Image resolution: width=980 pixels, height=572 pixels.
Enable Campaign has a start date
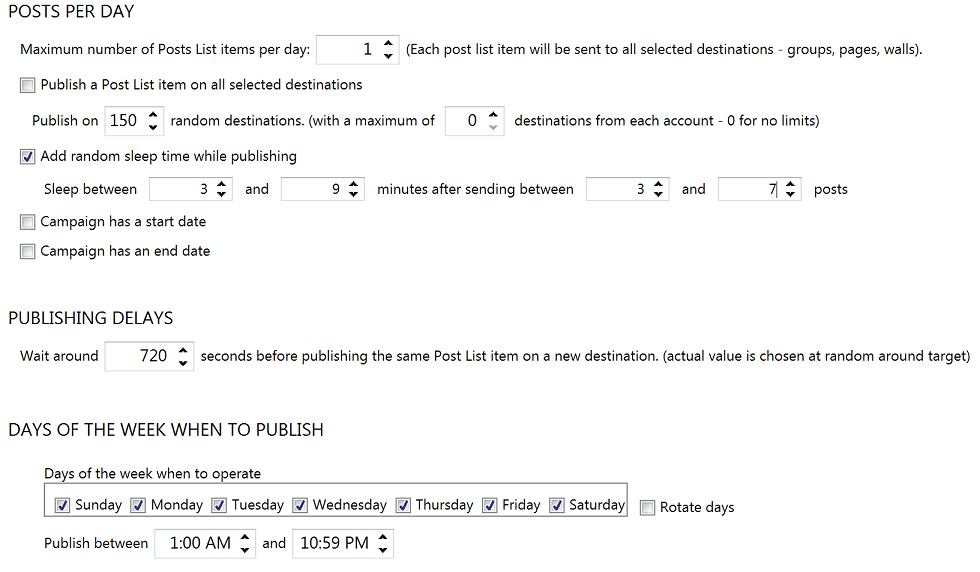pos(28,222)
